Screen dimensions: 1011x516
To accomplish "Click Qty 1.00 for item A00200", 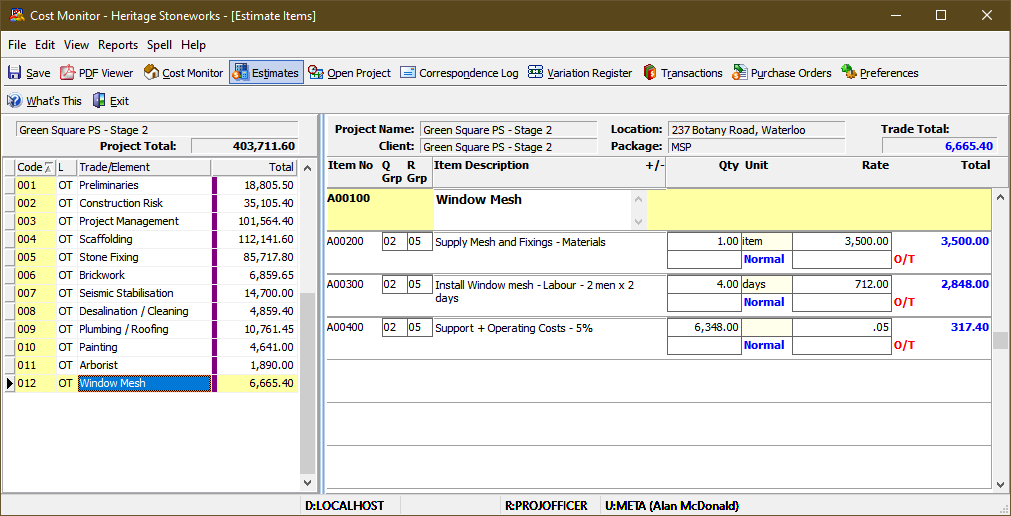I will point(704,242).
